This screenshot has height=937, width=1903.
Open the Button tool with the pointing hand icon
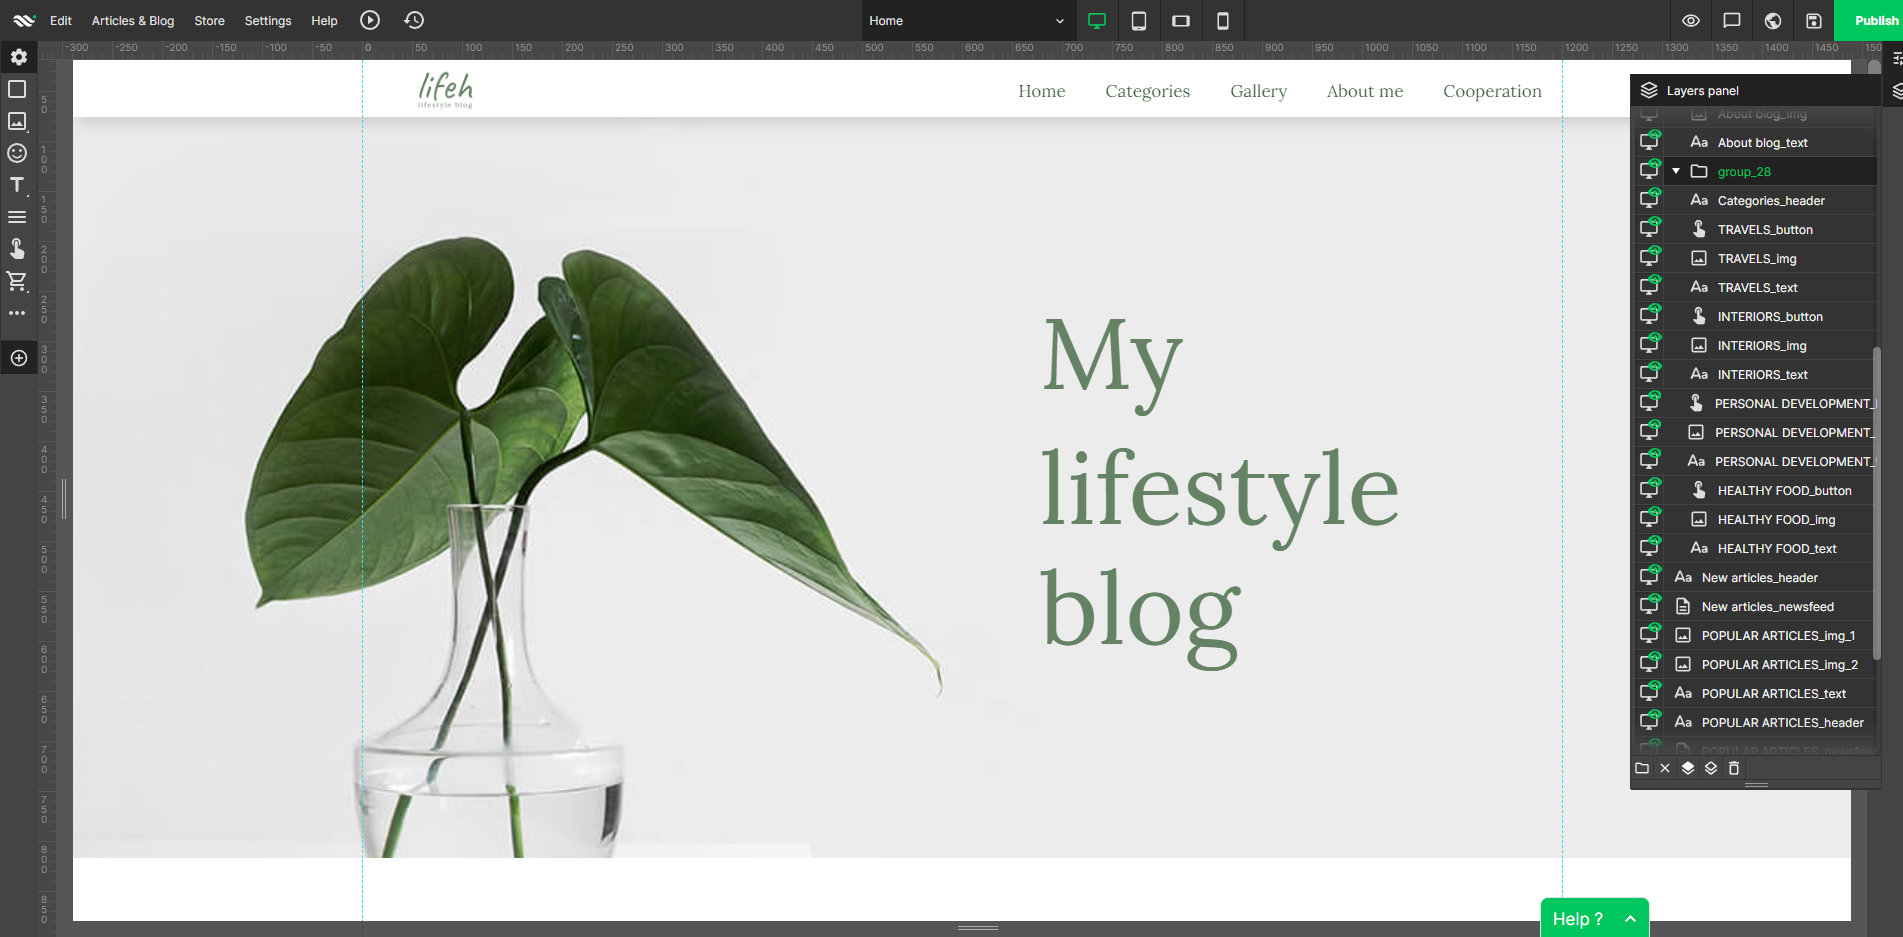coord(17,249)
